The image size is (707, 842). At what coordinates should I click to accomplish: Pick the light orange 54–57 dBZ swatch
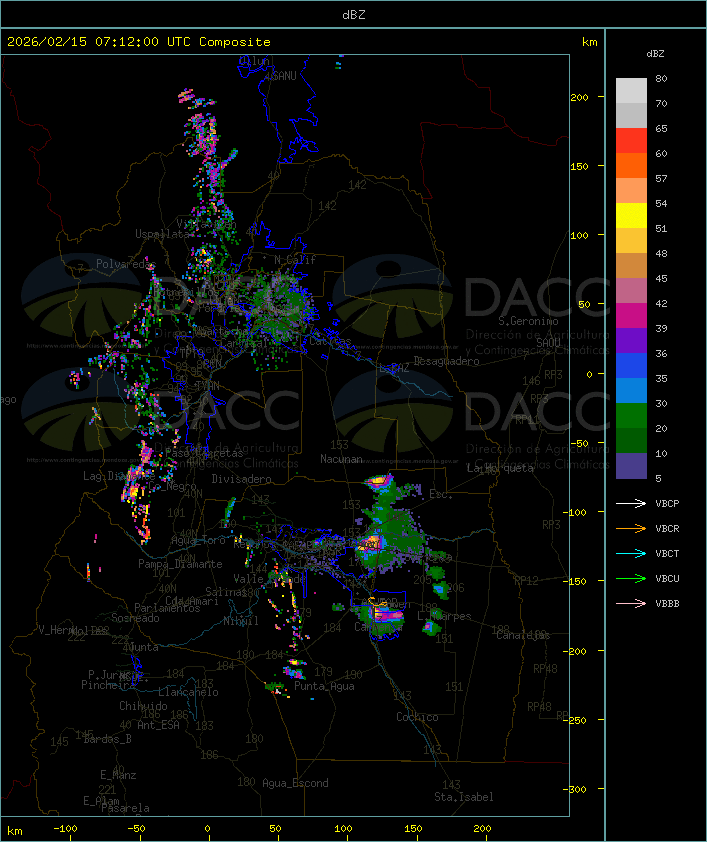point(631,191)
